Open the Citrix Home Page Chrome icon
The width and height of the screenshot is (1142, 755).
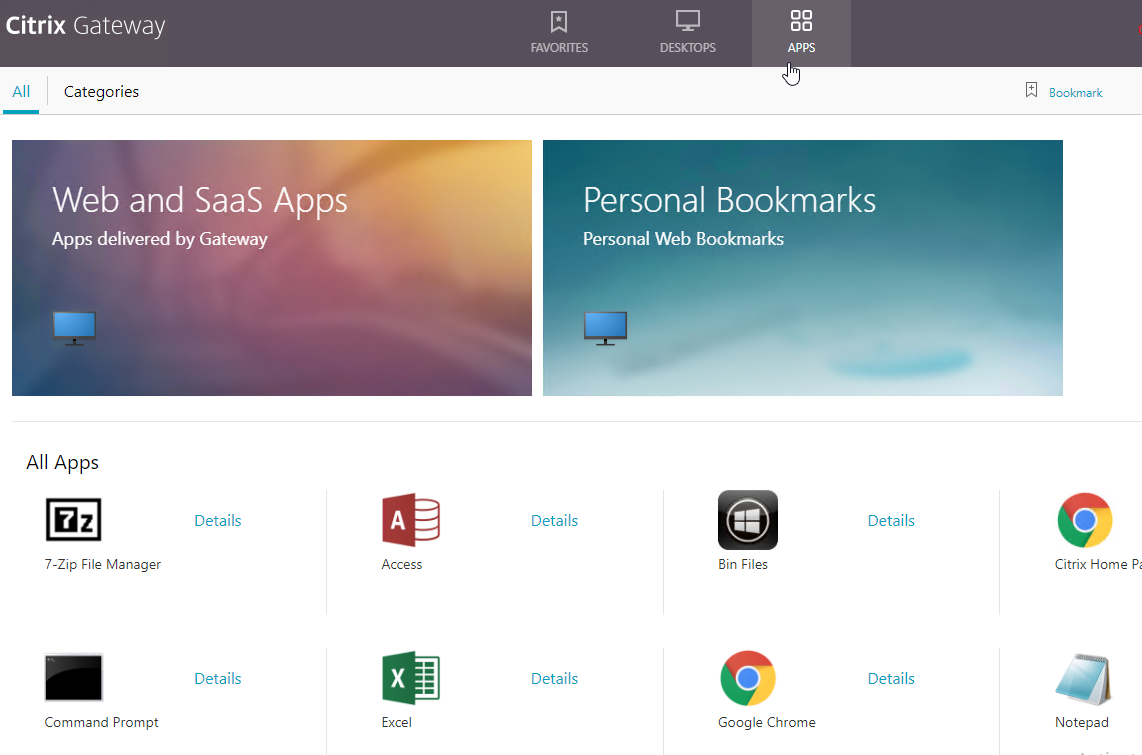1084,520
